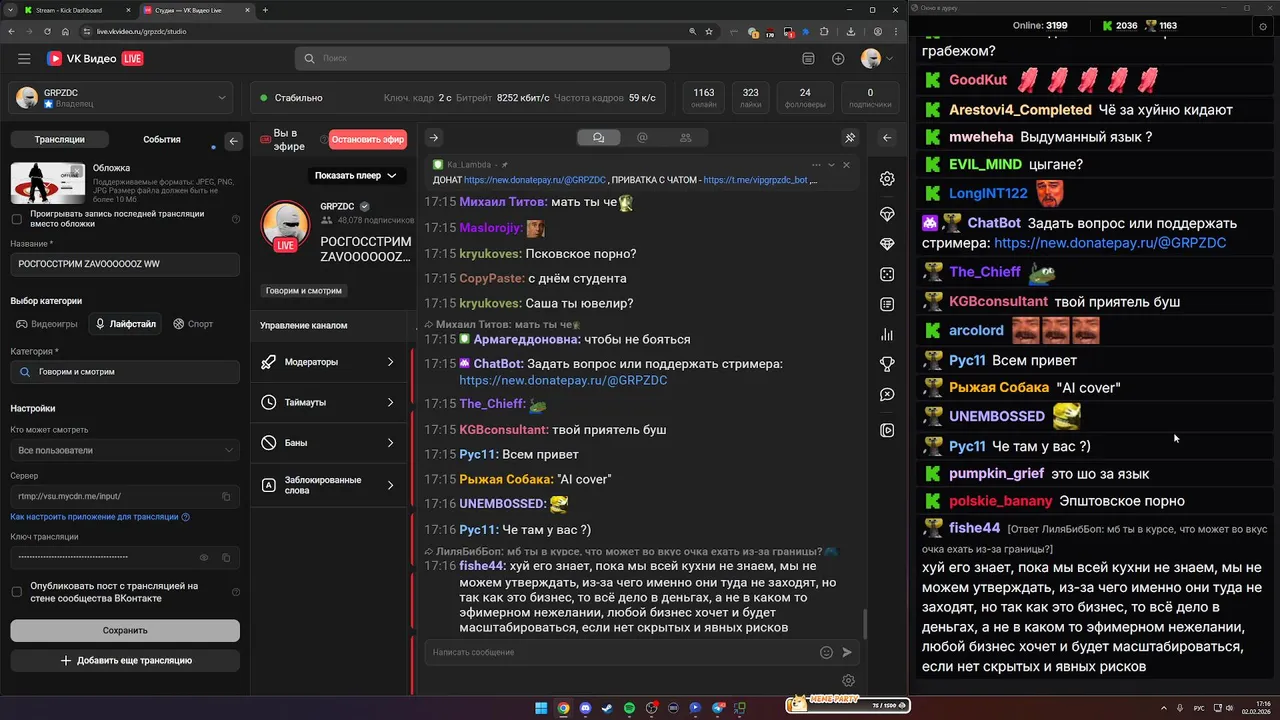
Task: Click Добавить еще трансляцию button
Action: pos(125,660)
